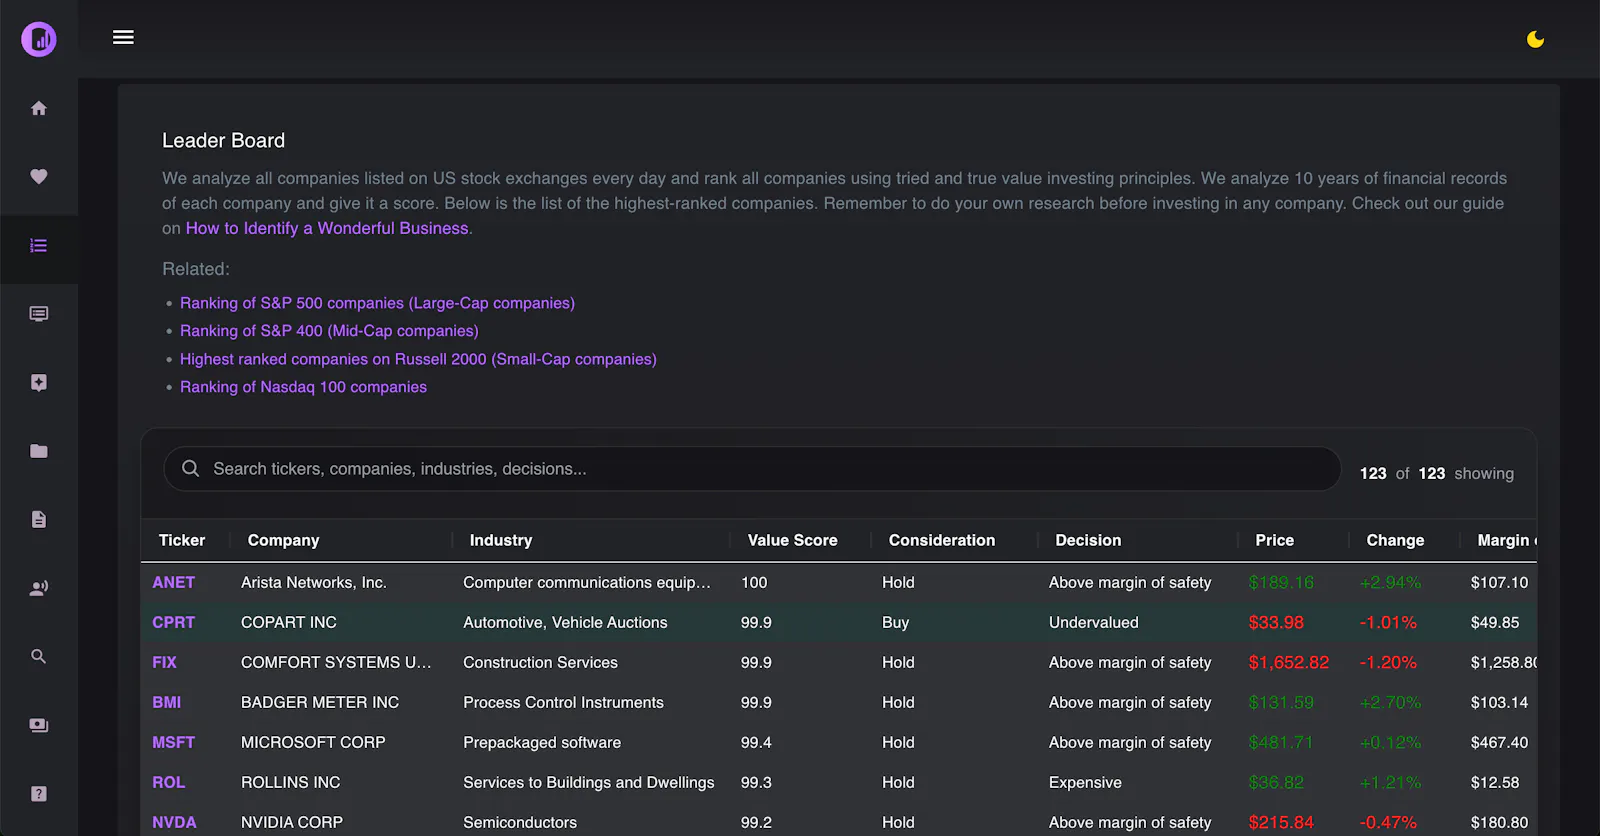The width and height of the screenshot is (1600, 836).
Task: Click the $481.71 price value
Action: pyautogui.click(x=1281, y=742)
